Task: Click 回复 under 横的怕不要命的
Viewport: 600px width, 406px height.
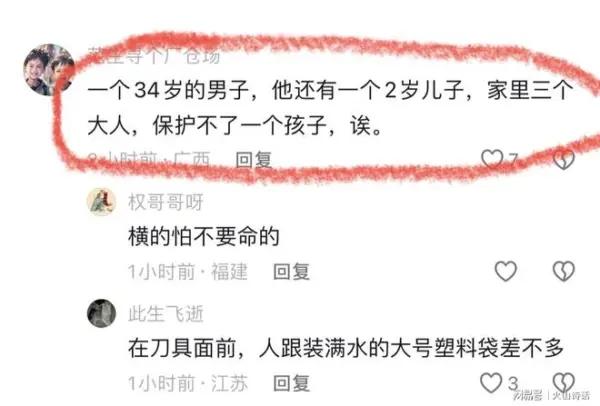Action: pyautogui.click(x=291, y=271)
